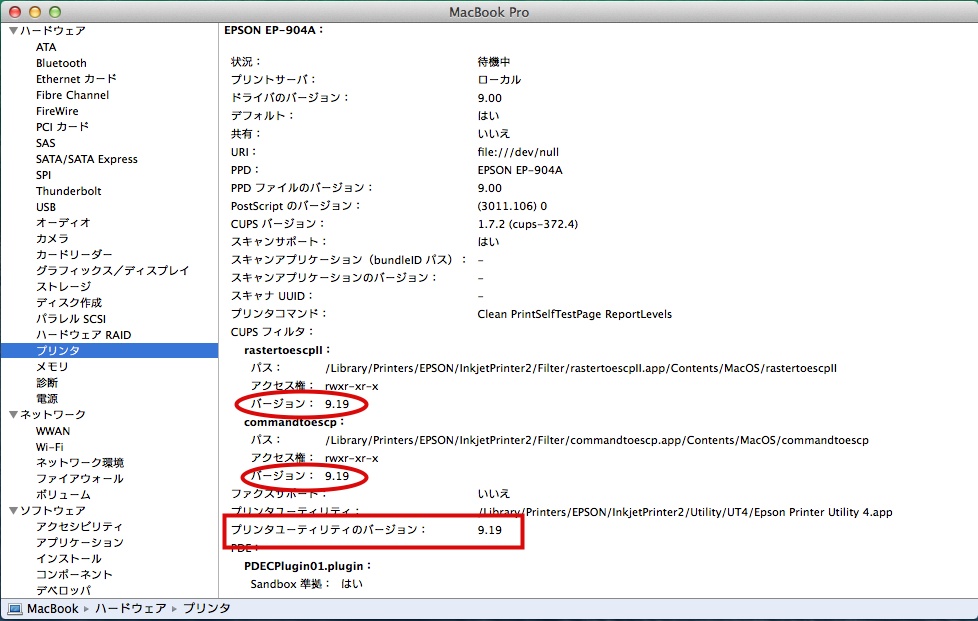Select カメラ in the sidebar
This screenshot has width=978, height=621.
[x=52, y=239]
